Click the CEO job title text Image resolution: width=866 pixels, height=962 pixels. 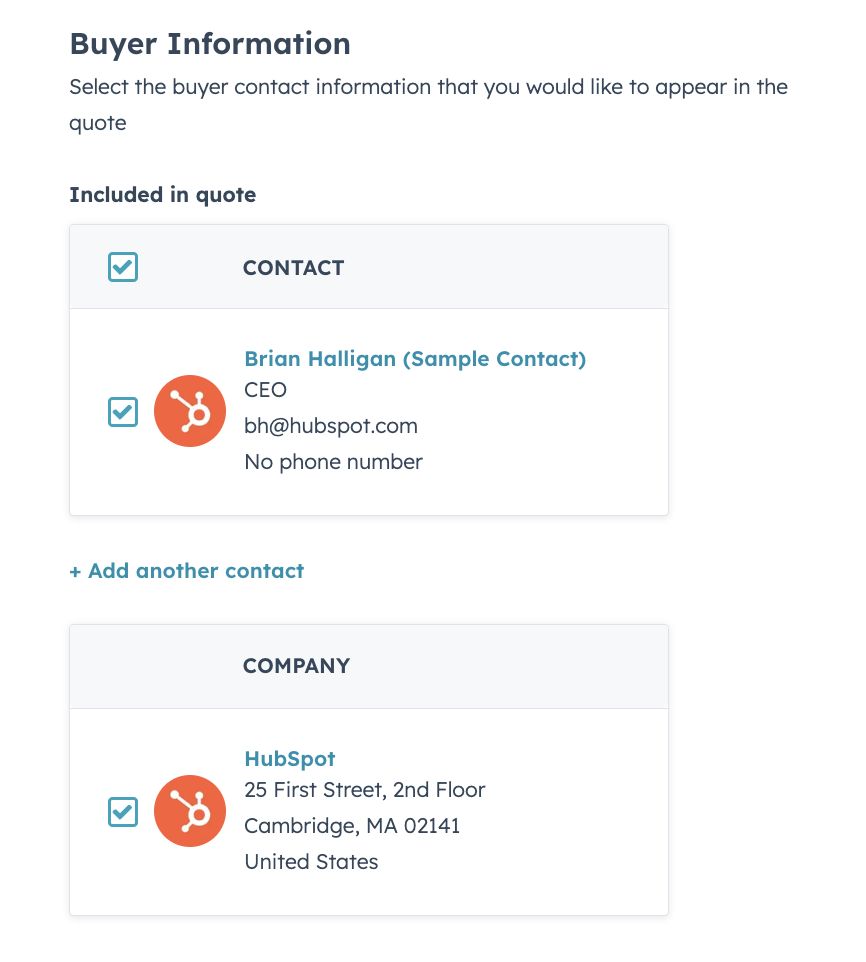click(x=265, y=390)
